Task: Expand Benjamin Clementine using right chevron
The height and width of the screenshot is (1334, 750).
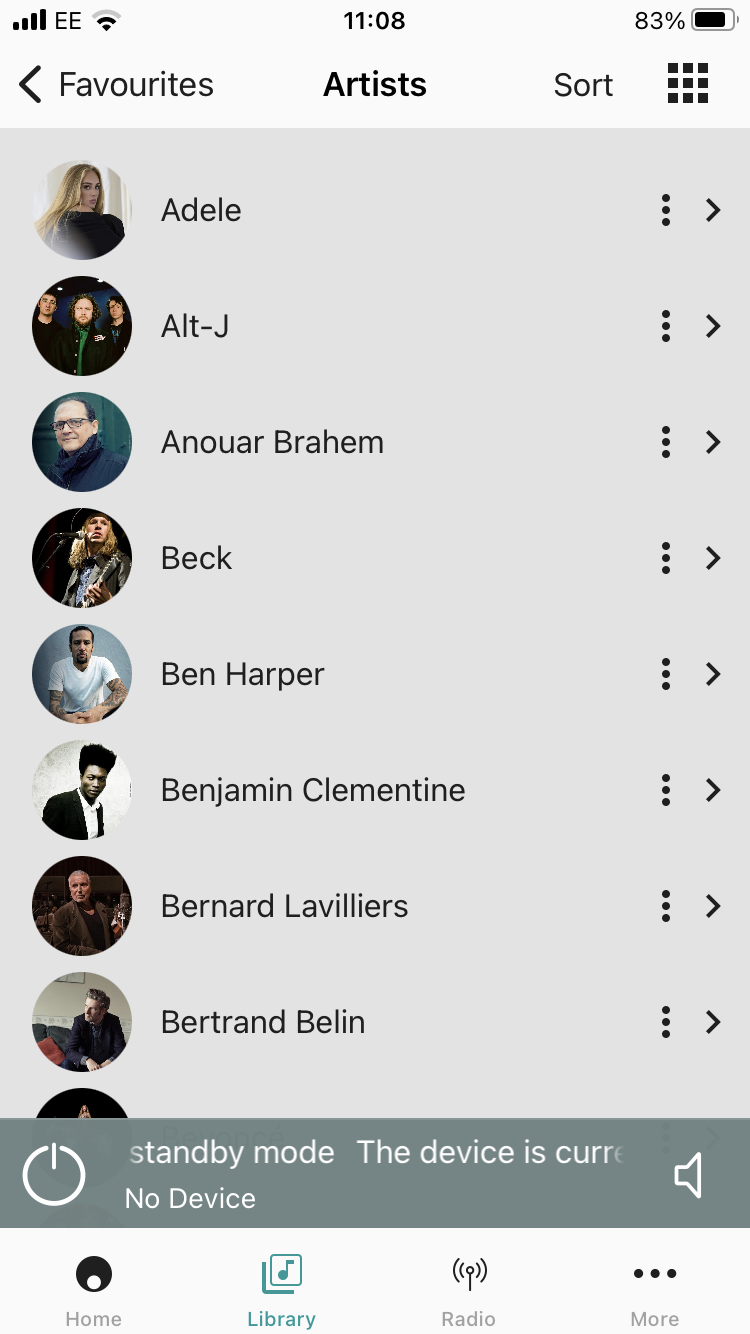Action: [713, 790]
